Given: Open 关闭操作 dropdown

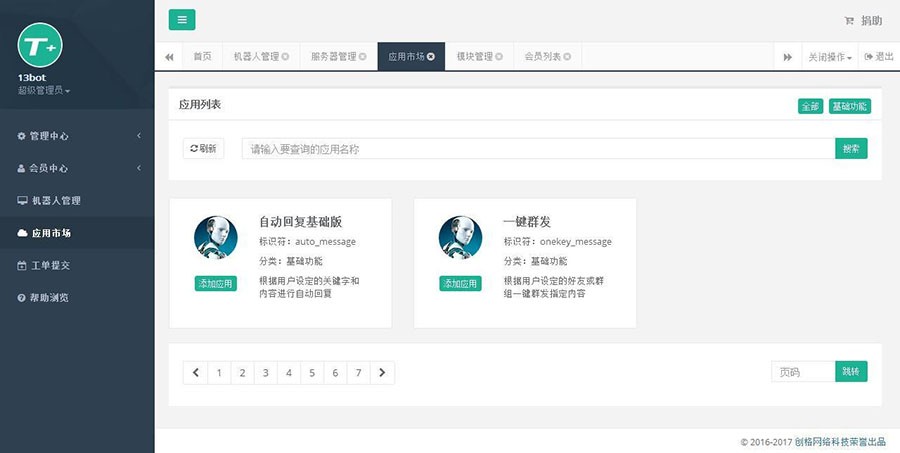Looking at the screenshot, I should click(x=830, y=57).
